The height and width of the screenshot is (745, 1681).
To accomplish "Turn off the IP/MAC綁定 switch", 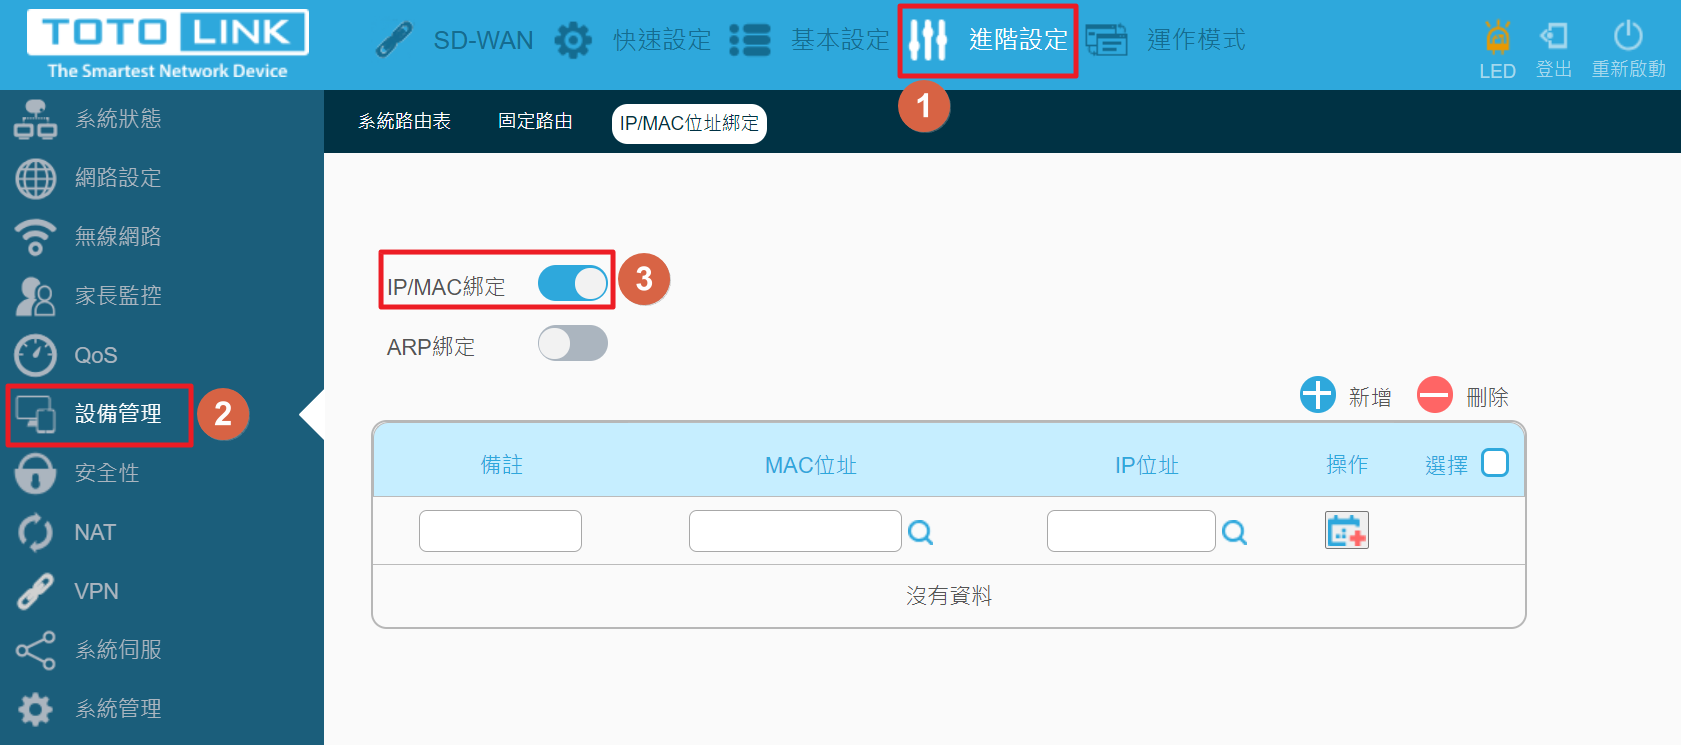I will click(573, 283).
